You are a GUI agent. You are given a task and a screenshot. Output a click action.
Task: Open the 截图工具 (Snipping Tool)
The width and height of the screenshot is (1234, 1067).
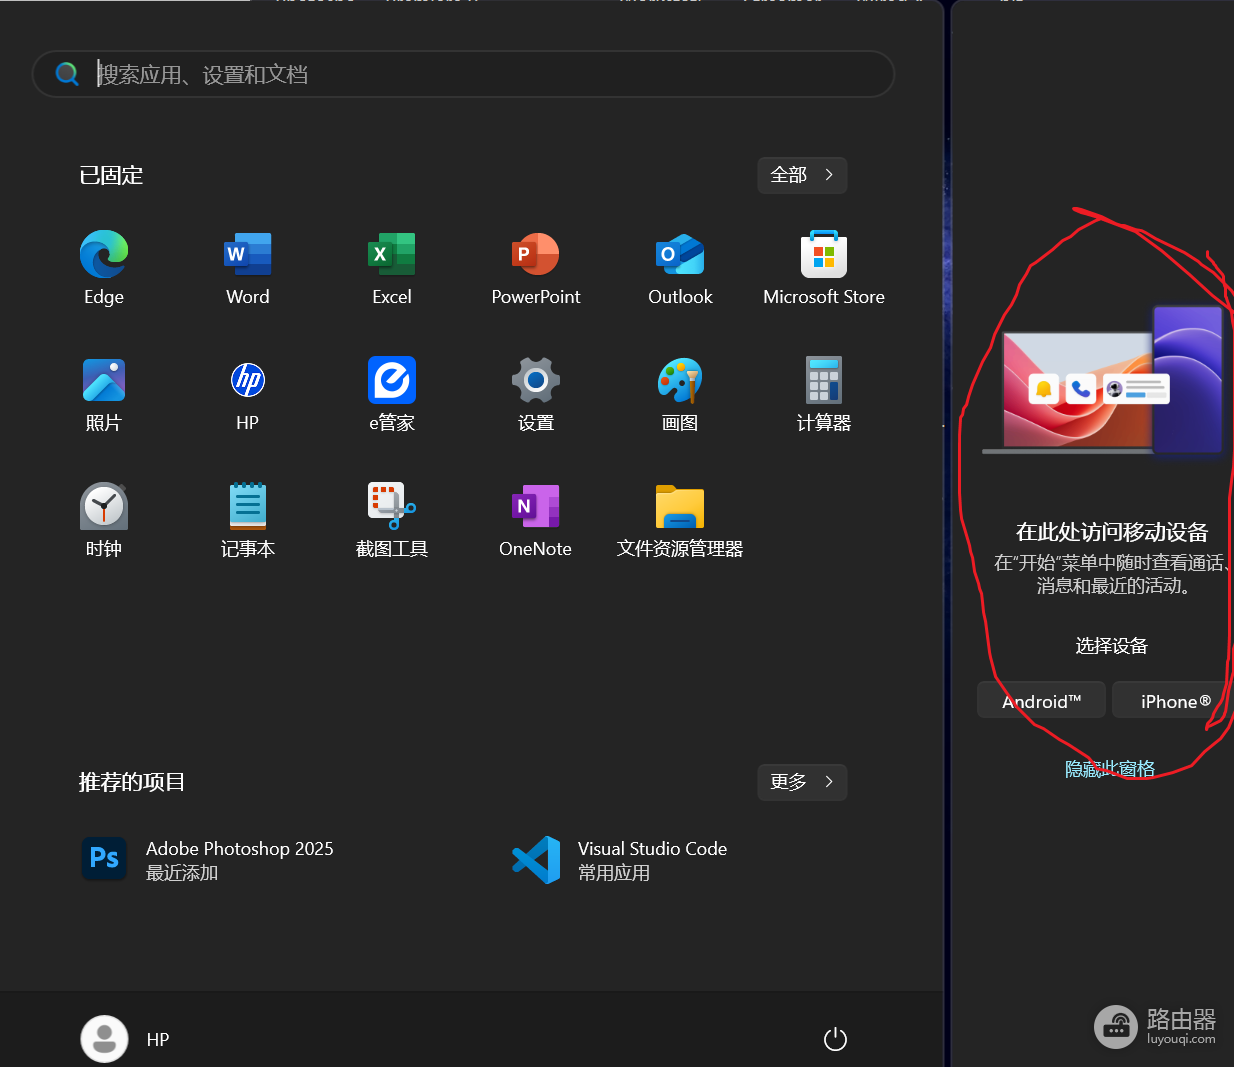tap(392, 506)
